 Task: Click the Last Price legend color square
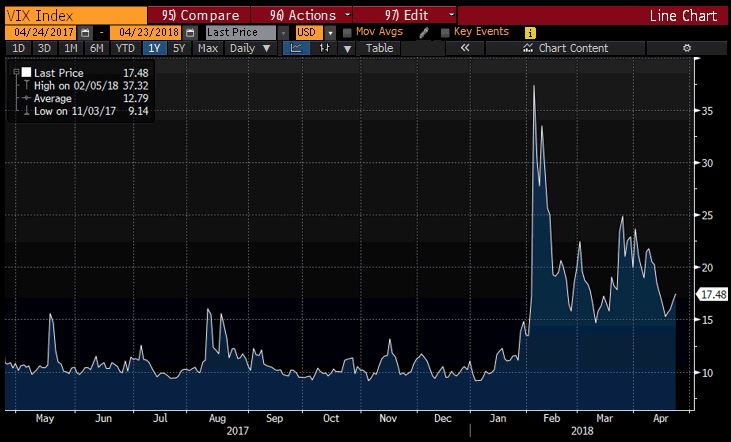[27, 73]
